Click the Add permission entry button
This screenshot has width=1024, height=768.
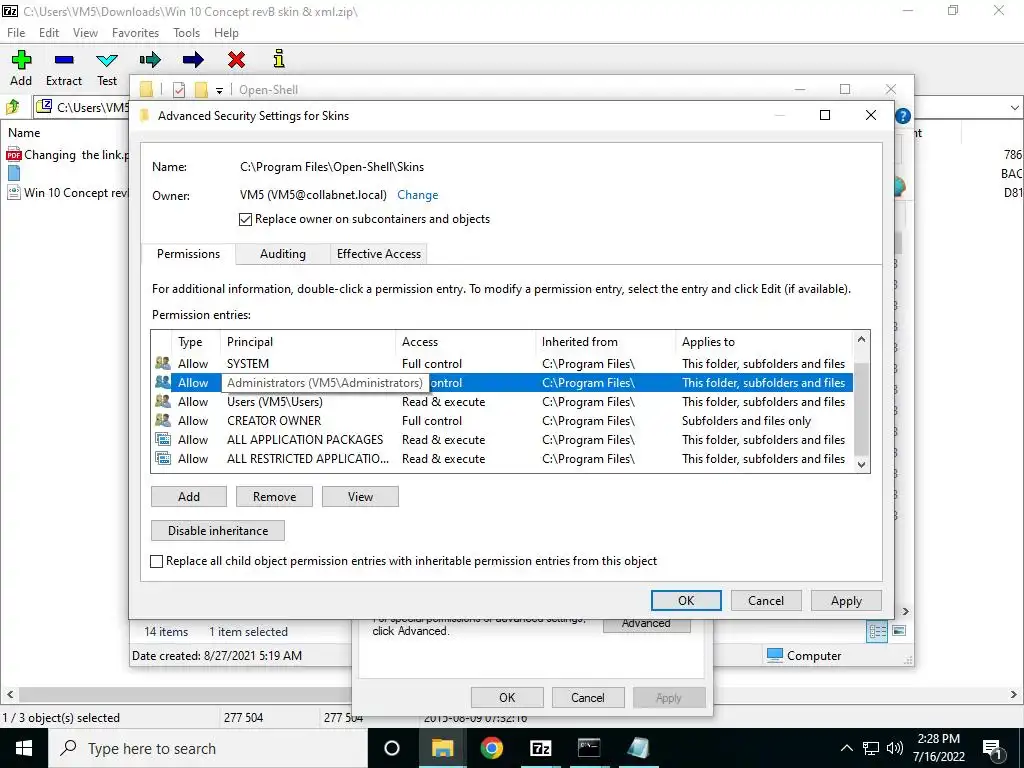[189, 496]
